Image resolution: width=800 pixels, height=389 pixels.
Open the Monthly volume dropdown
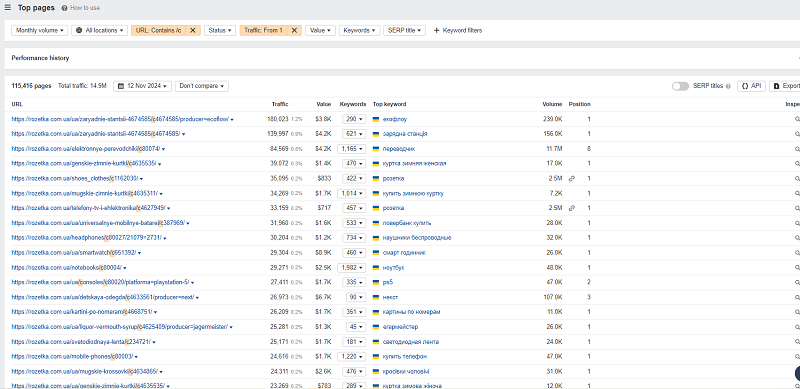pos(40,31)
